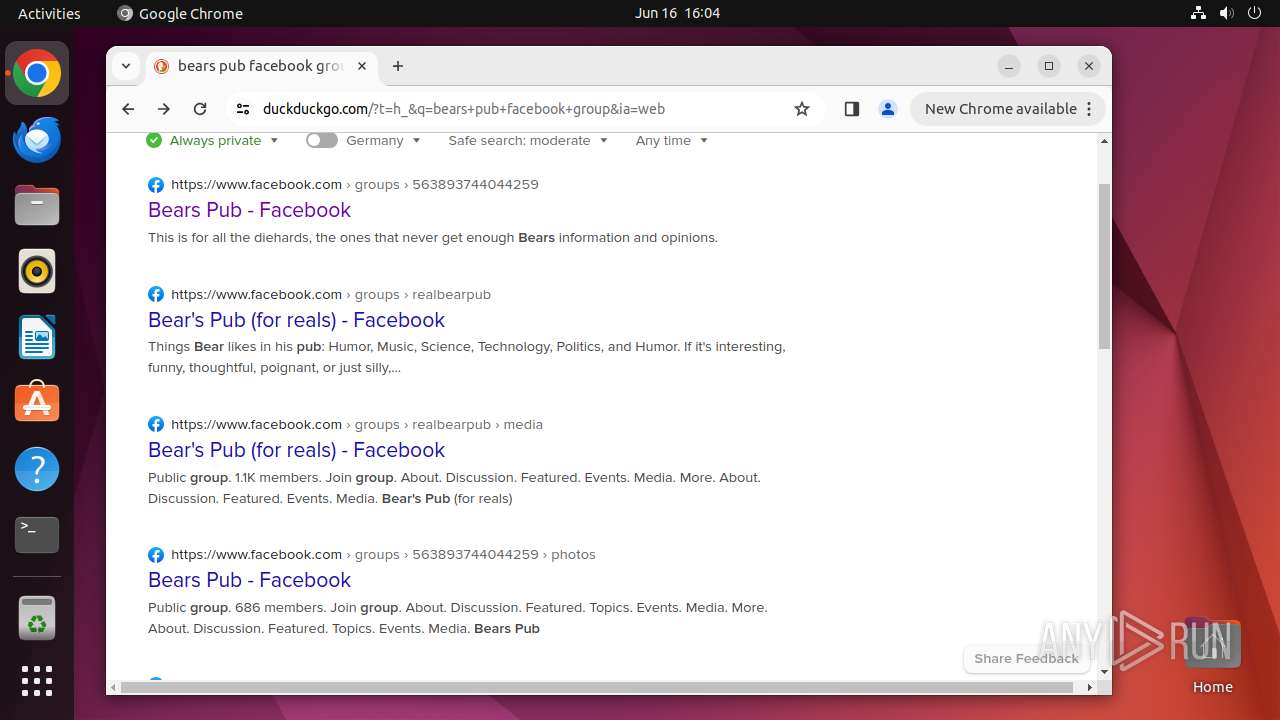
Task: Launch Thunderbird mail from the dock
Action: pos(37,140)
